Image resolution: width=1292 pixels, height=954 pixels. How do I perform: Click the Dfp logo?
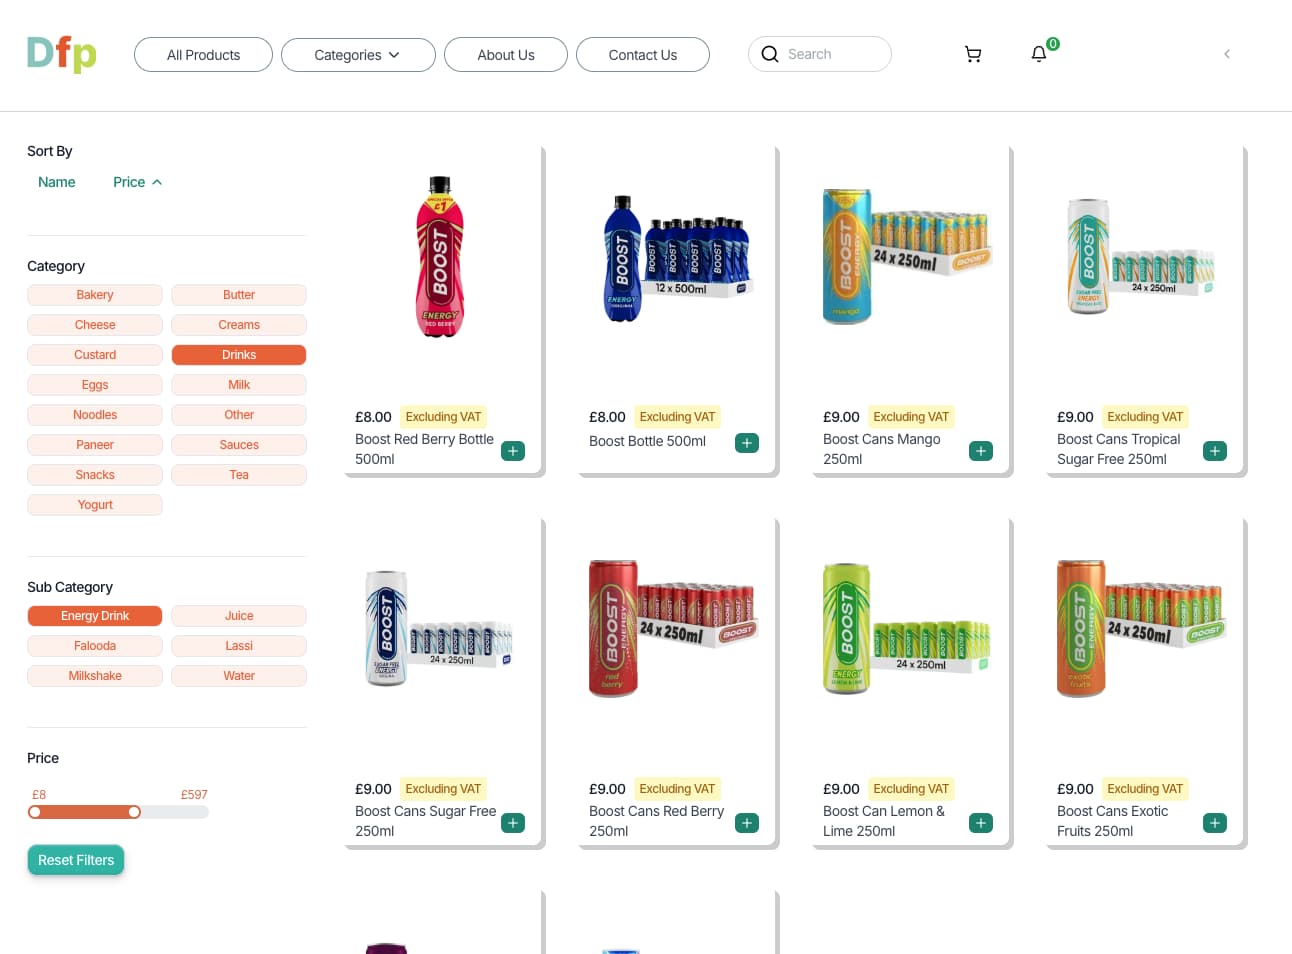click(62, 54)
